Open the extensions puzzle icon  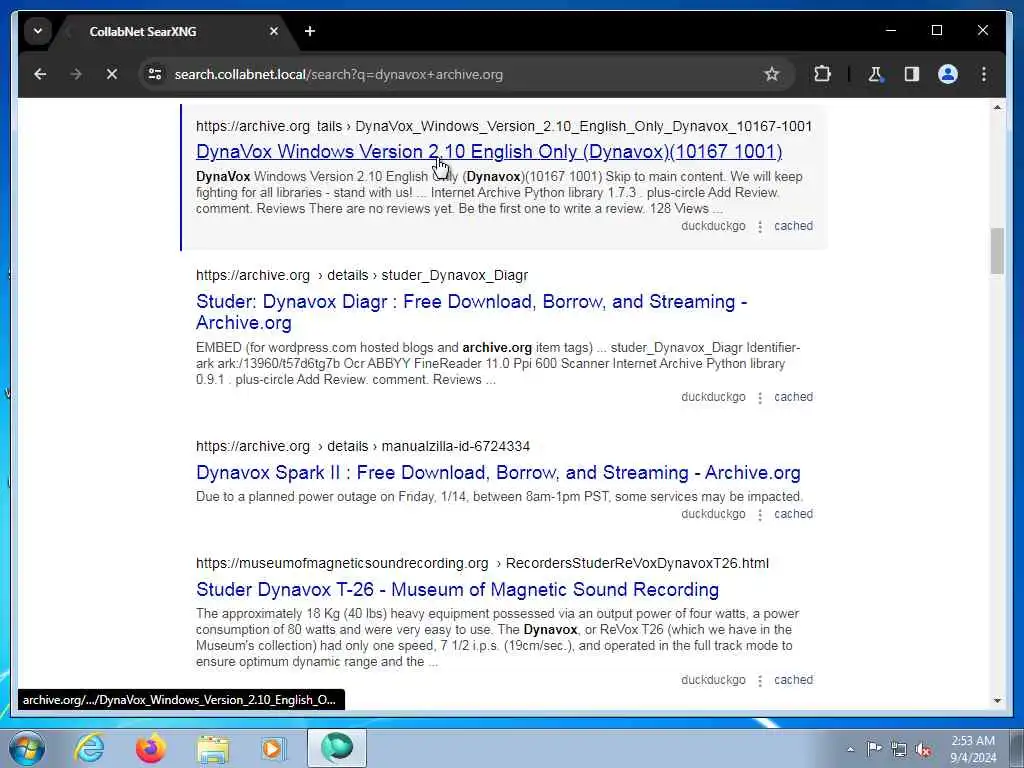(x=822, y=74)
